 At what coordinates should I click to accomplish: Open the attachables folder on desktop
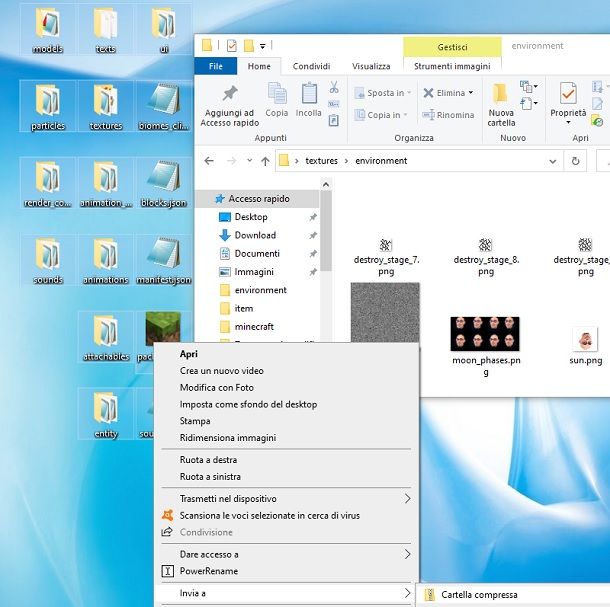[105, 337]
